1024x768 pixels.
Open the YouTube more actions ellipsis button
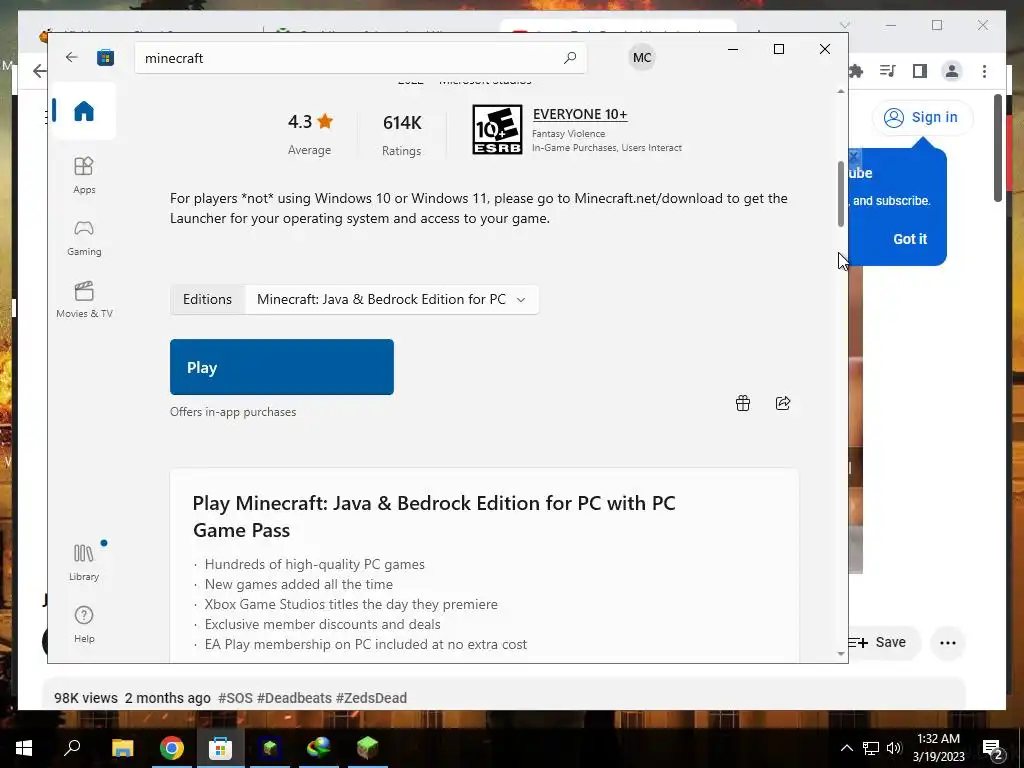pos(948,643)
